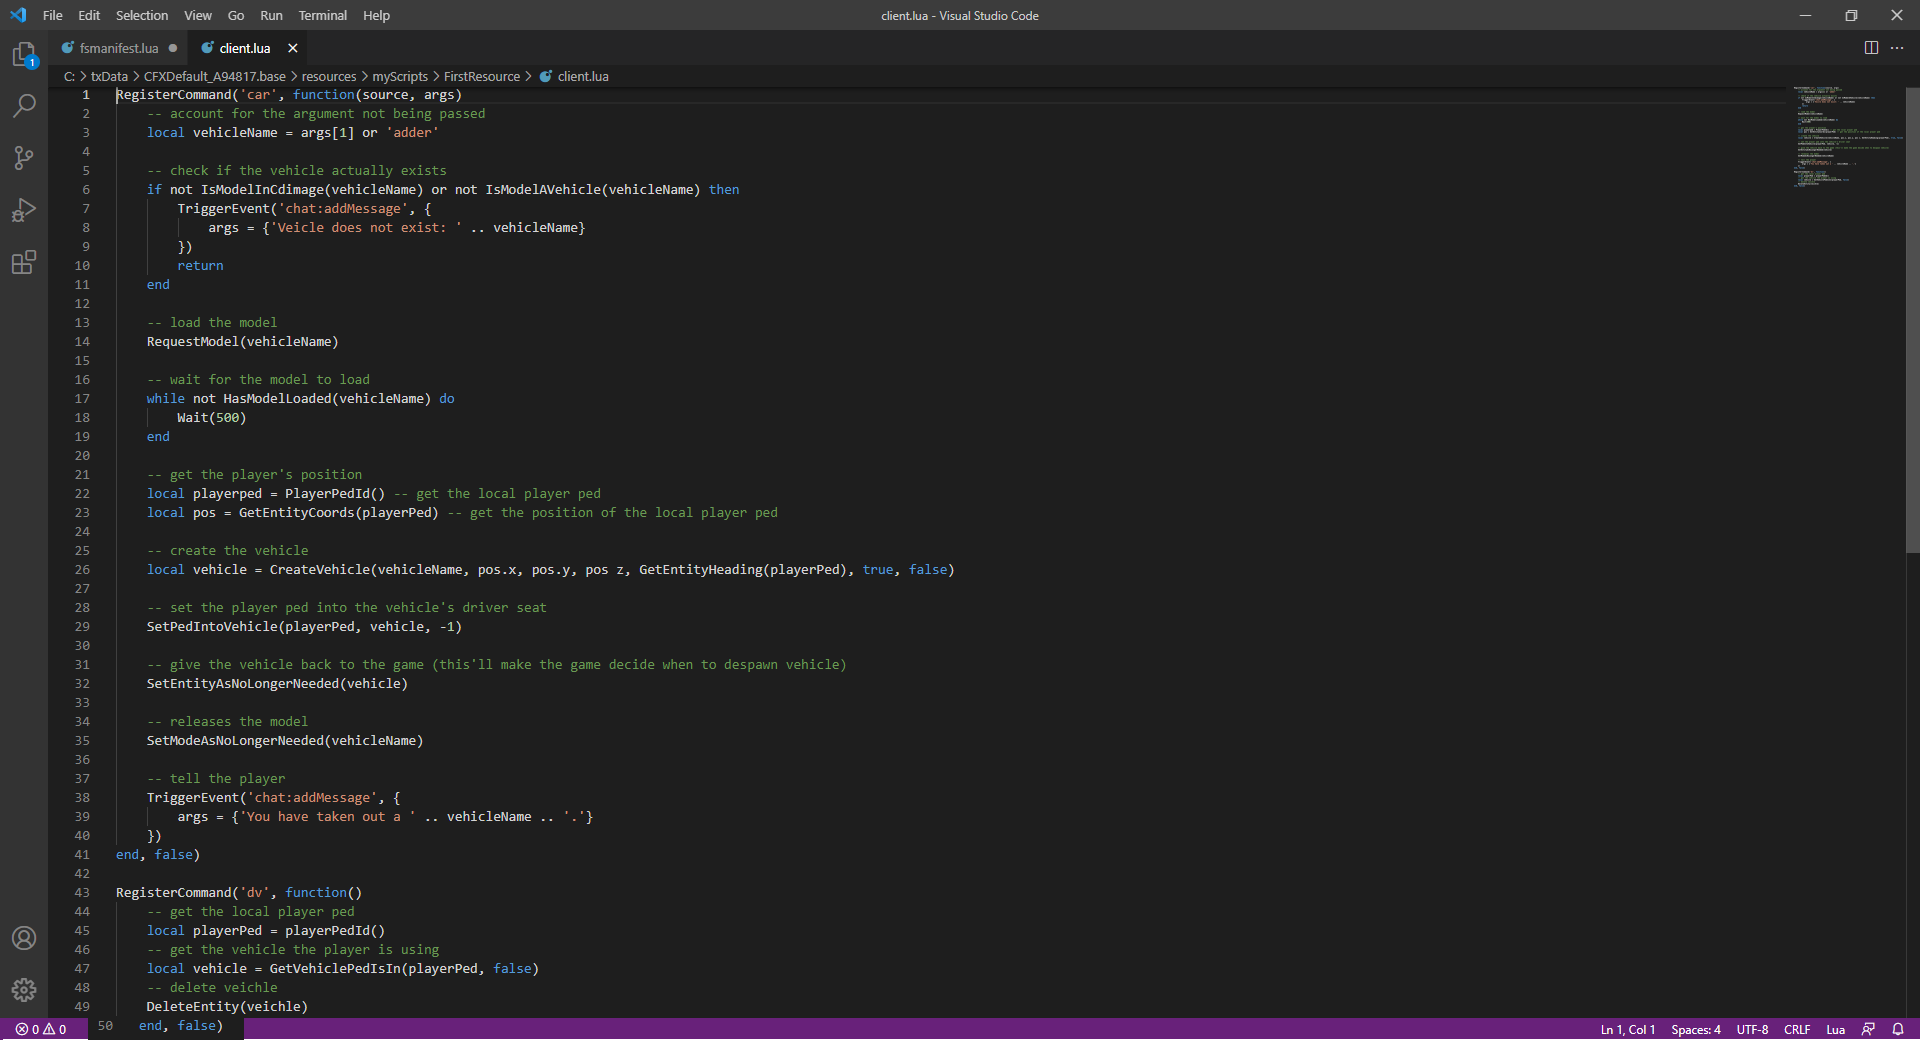The image size is (1926, 1040).
Task: Click DeleteEntity(veichle) on line 49
Action: pyautogui.click(x=227, y=1006)
